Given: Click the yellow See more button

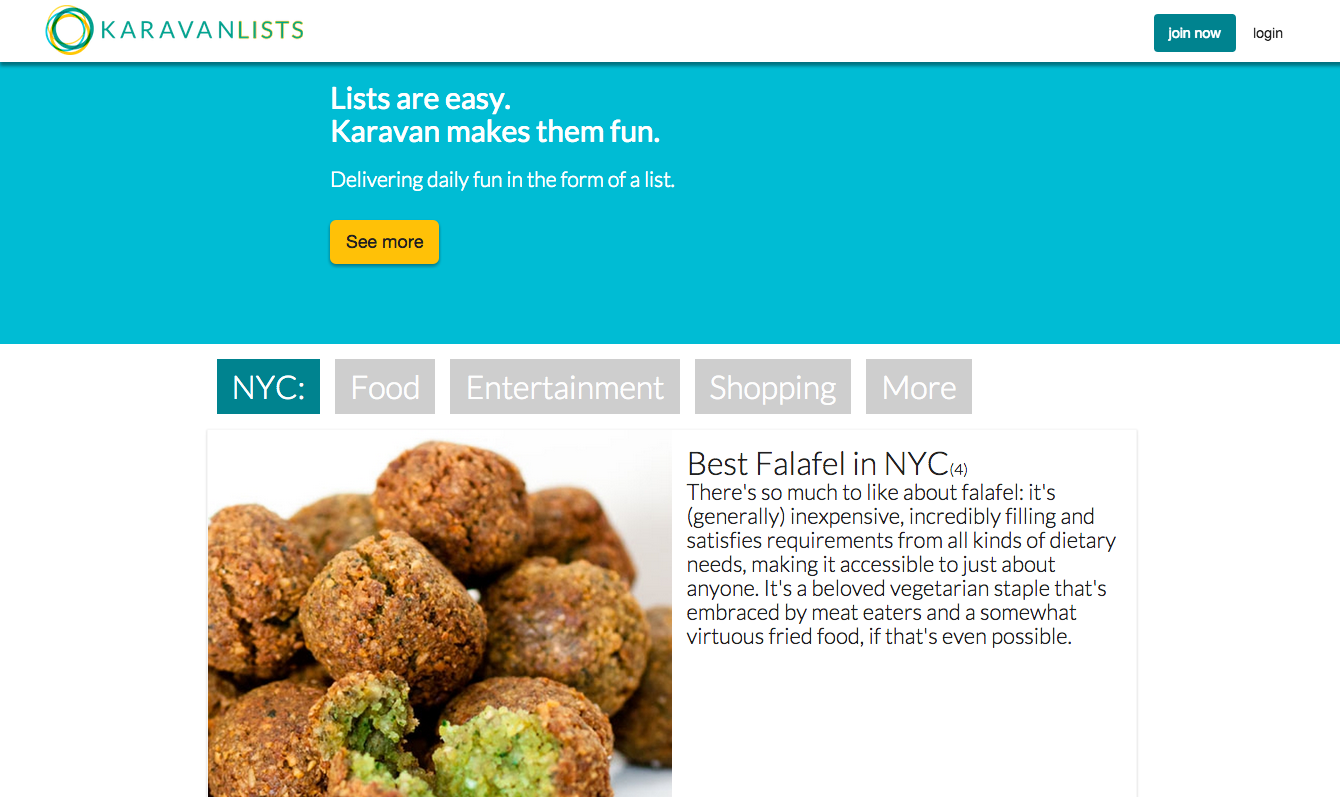Looking at the screenshot, I should [384, 242].
